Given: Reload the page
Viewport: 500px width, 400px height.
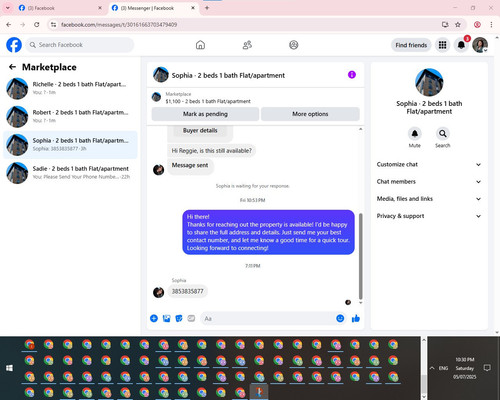Looking at the screenshot, I should pos(37,25).
